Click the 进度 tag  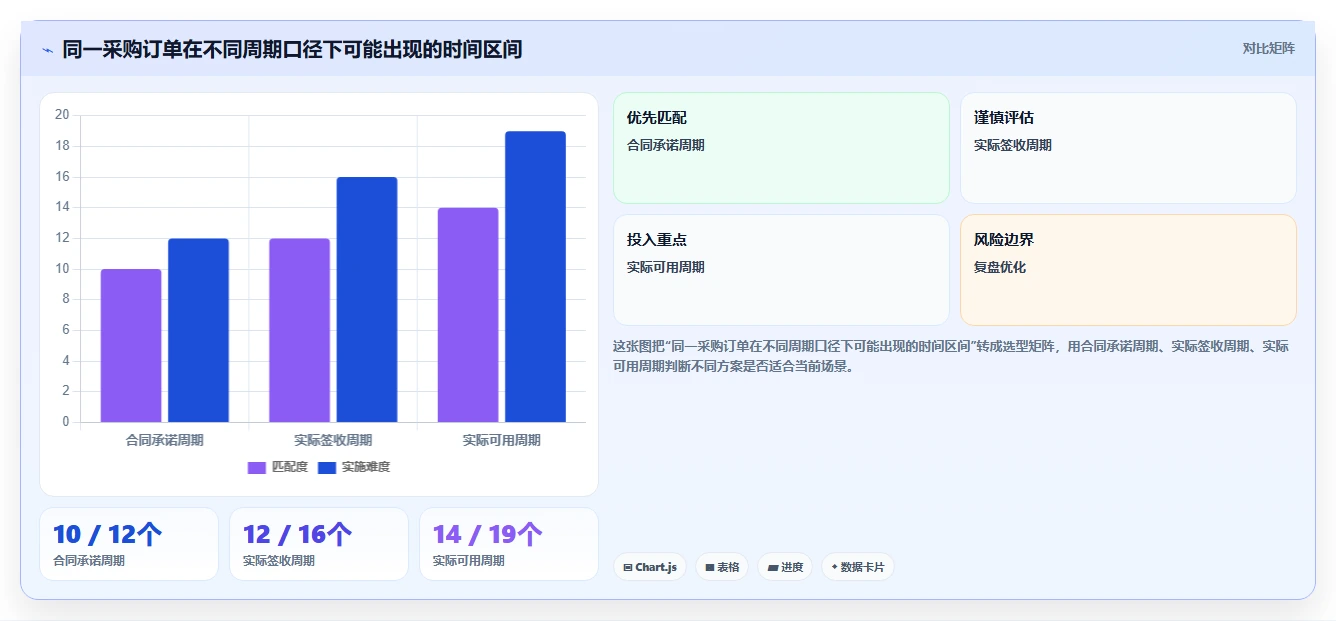click(x=785, y=567)
